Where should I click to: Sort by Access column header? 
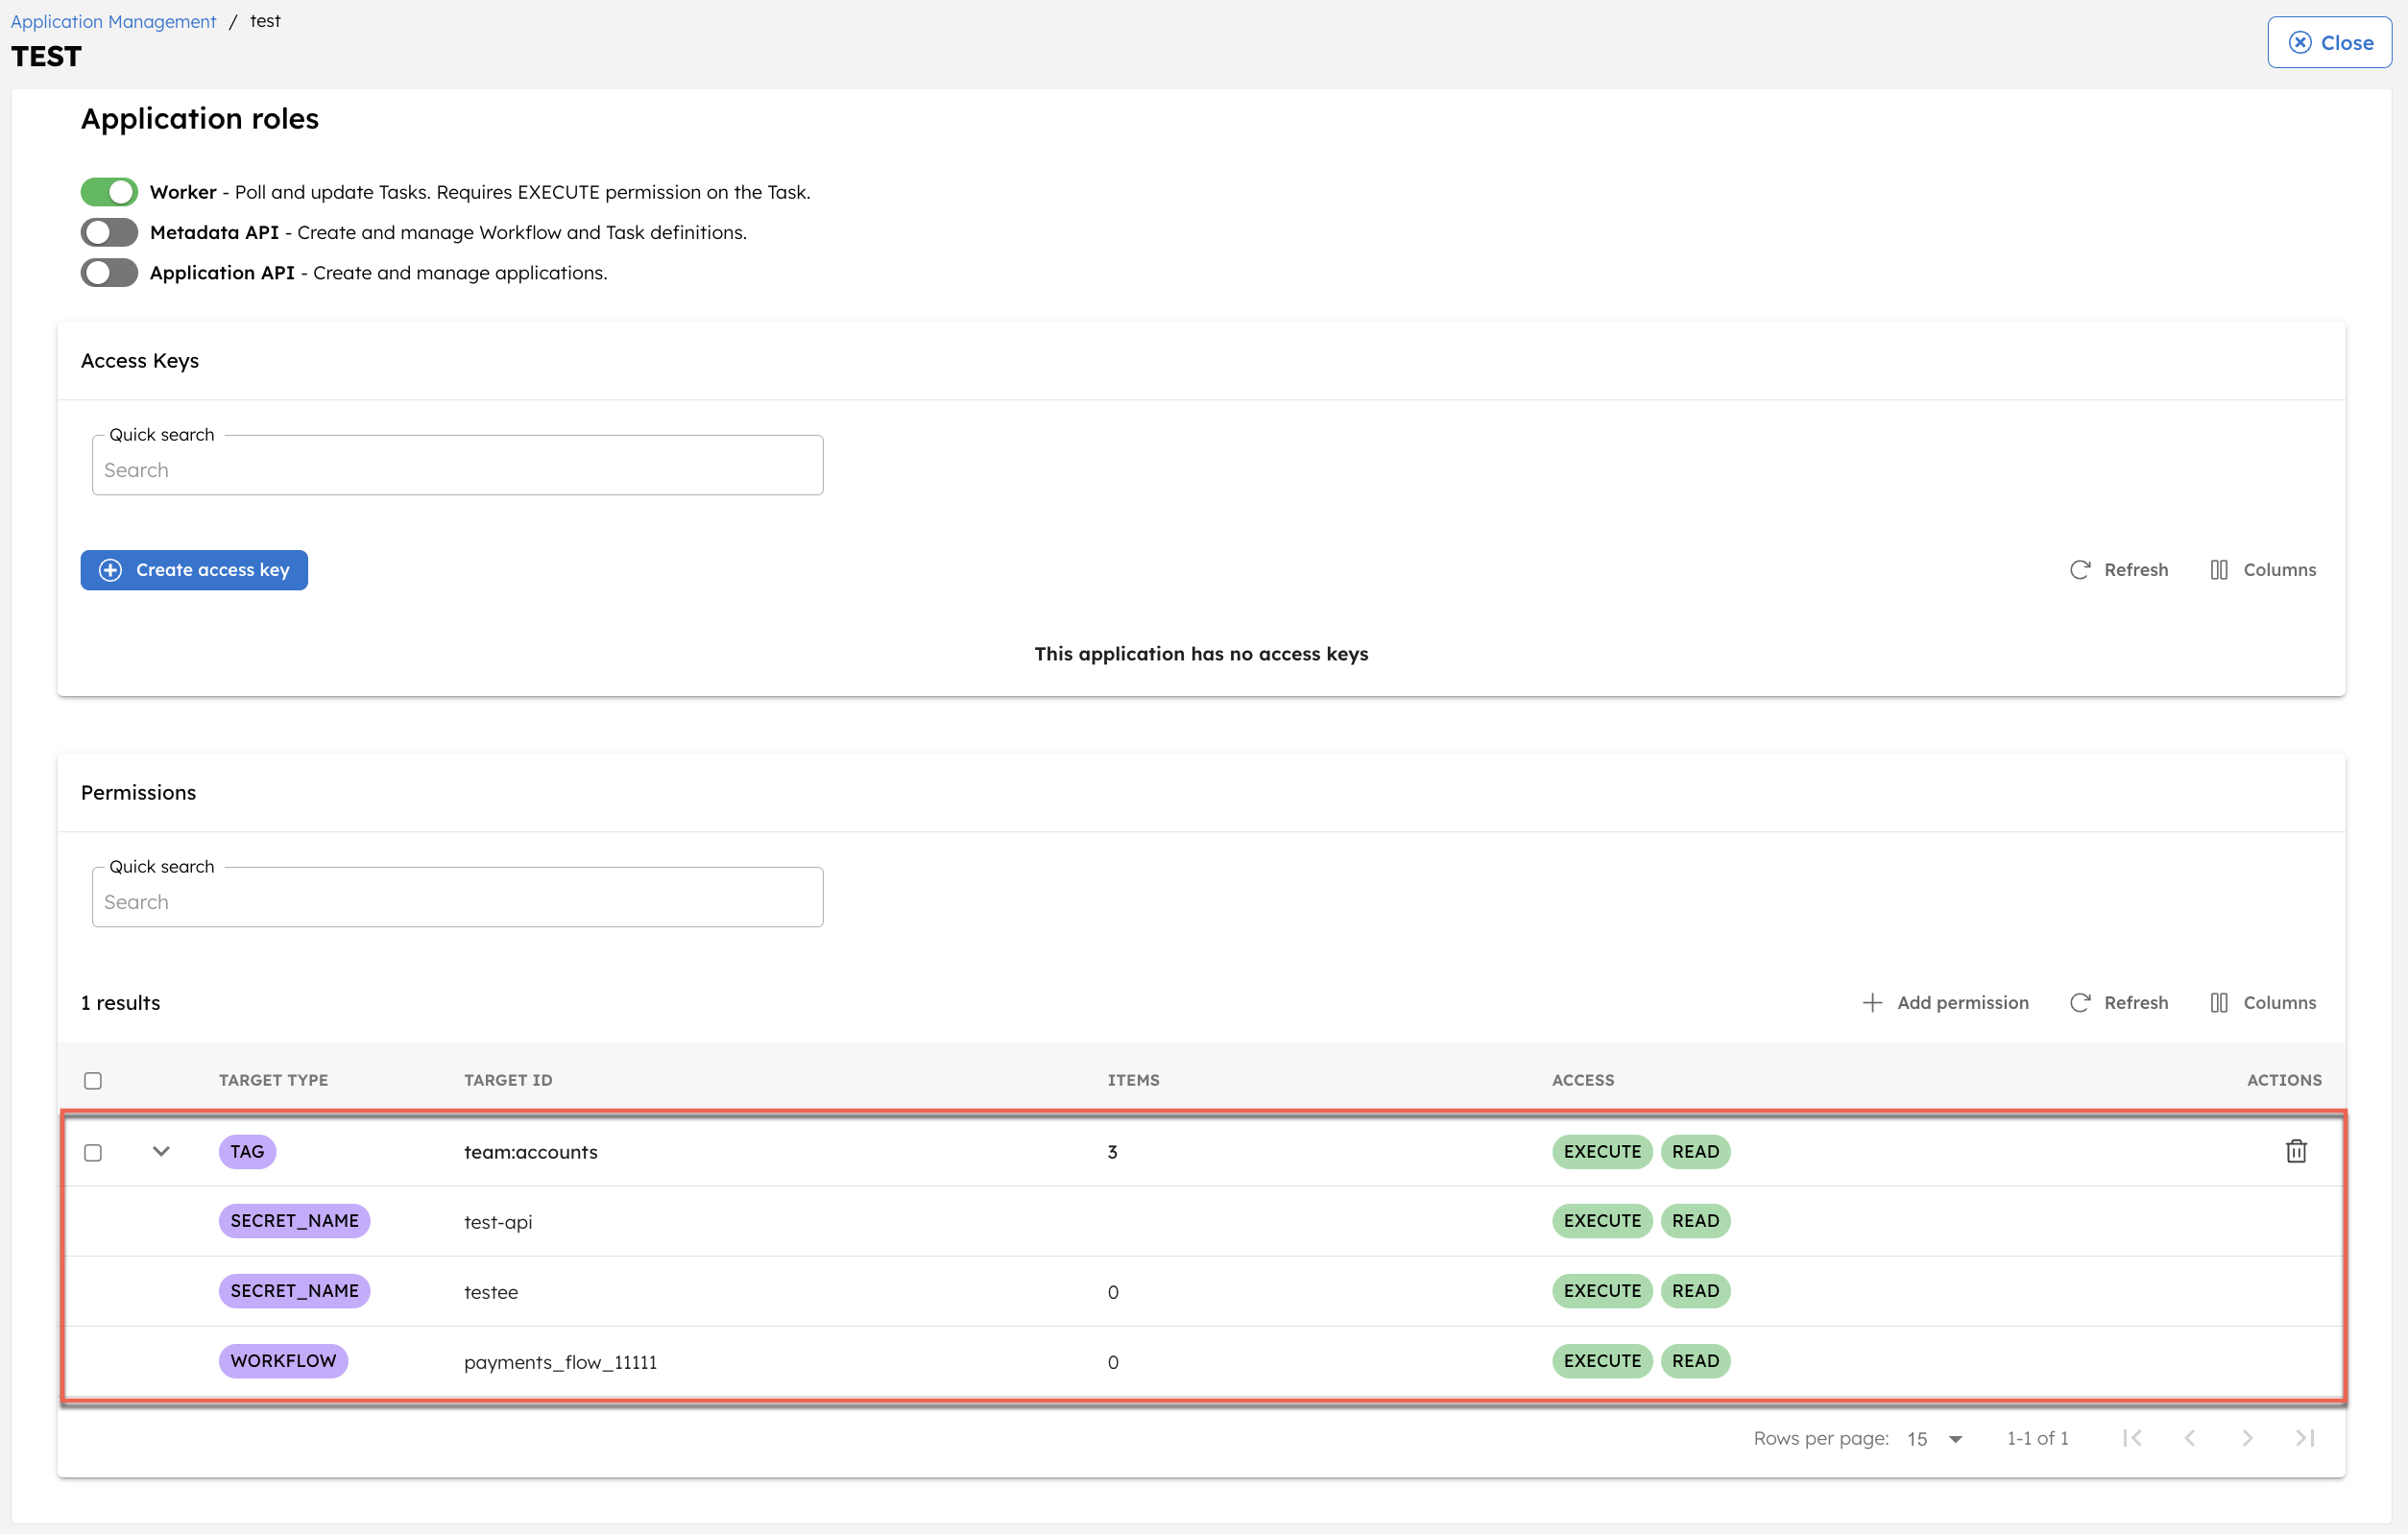1583,1080
